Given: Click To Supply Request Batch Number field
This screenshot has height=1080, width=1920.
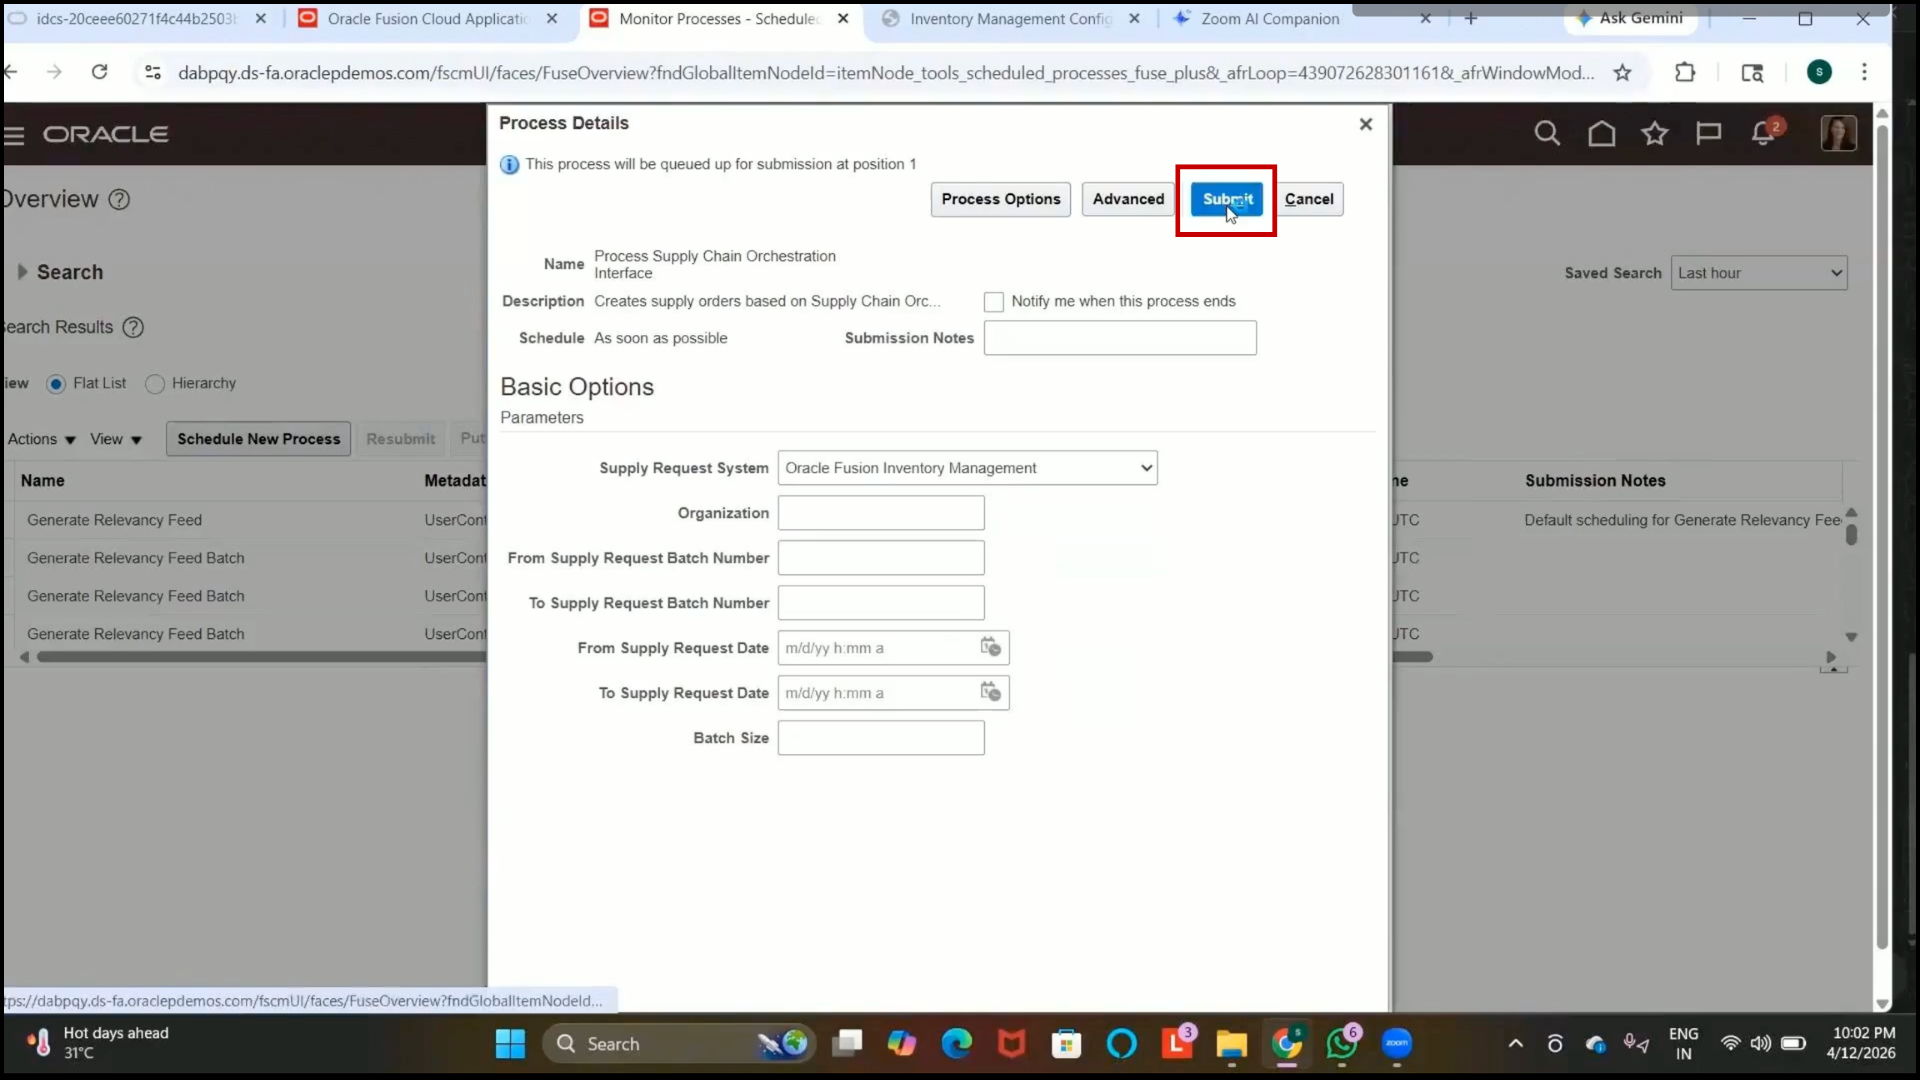Looking at the screenshot, I should click(881, 603).
